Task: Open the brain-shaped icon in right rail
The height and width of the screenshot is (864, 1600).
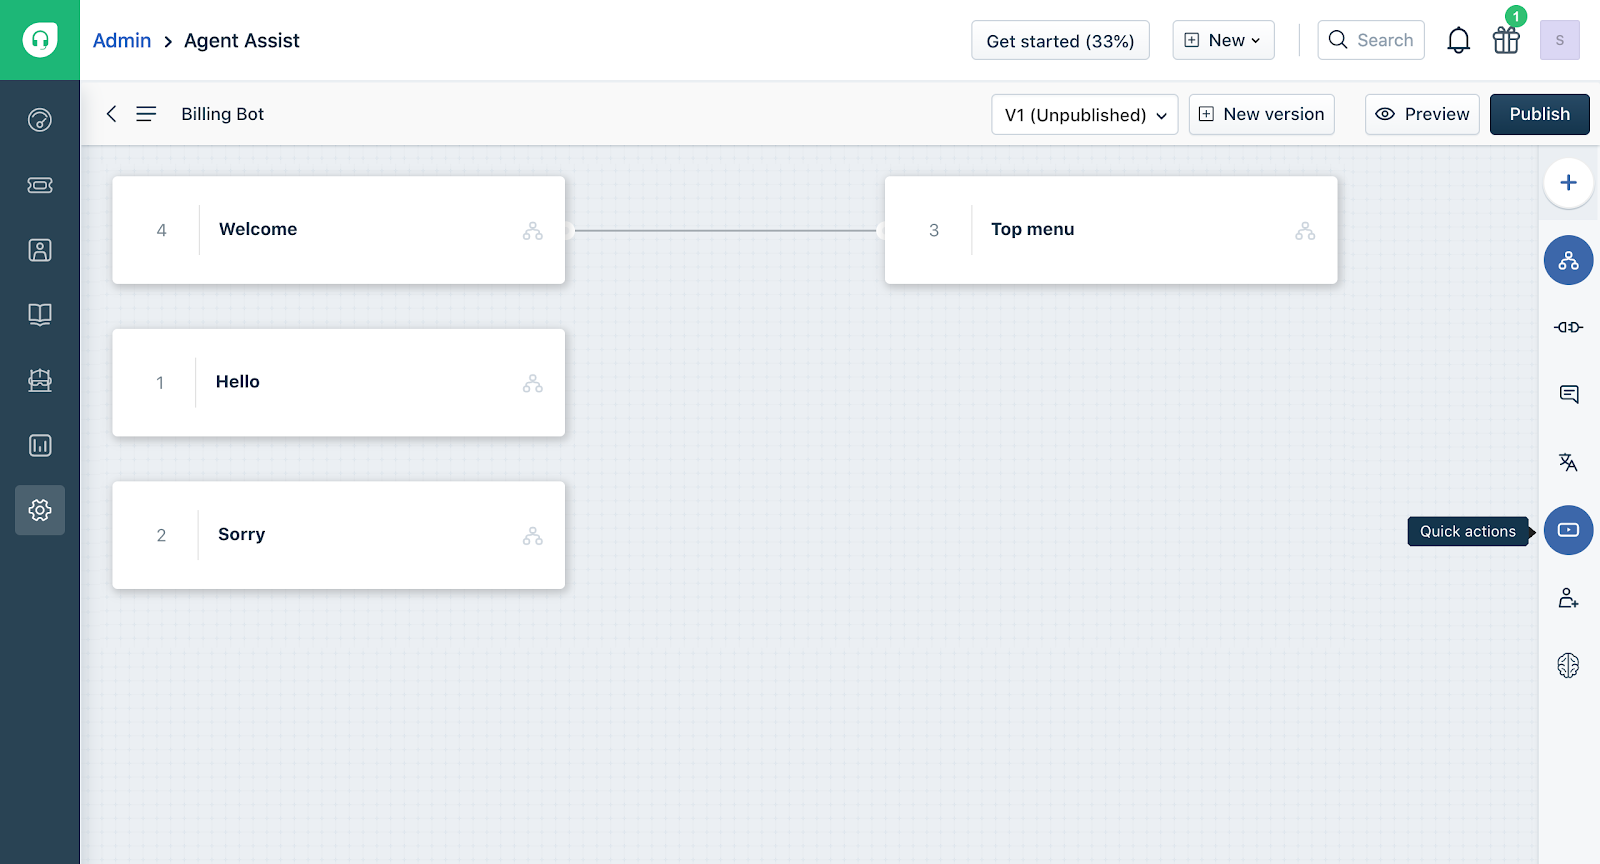Action: click(x=1568, y=665)
